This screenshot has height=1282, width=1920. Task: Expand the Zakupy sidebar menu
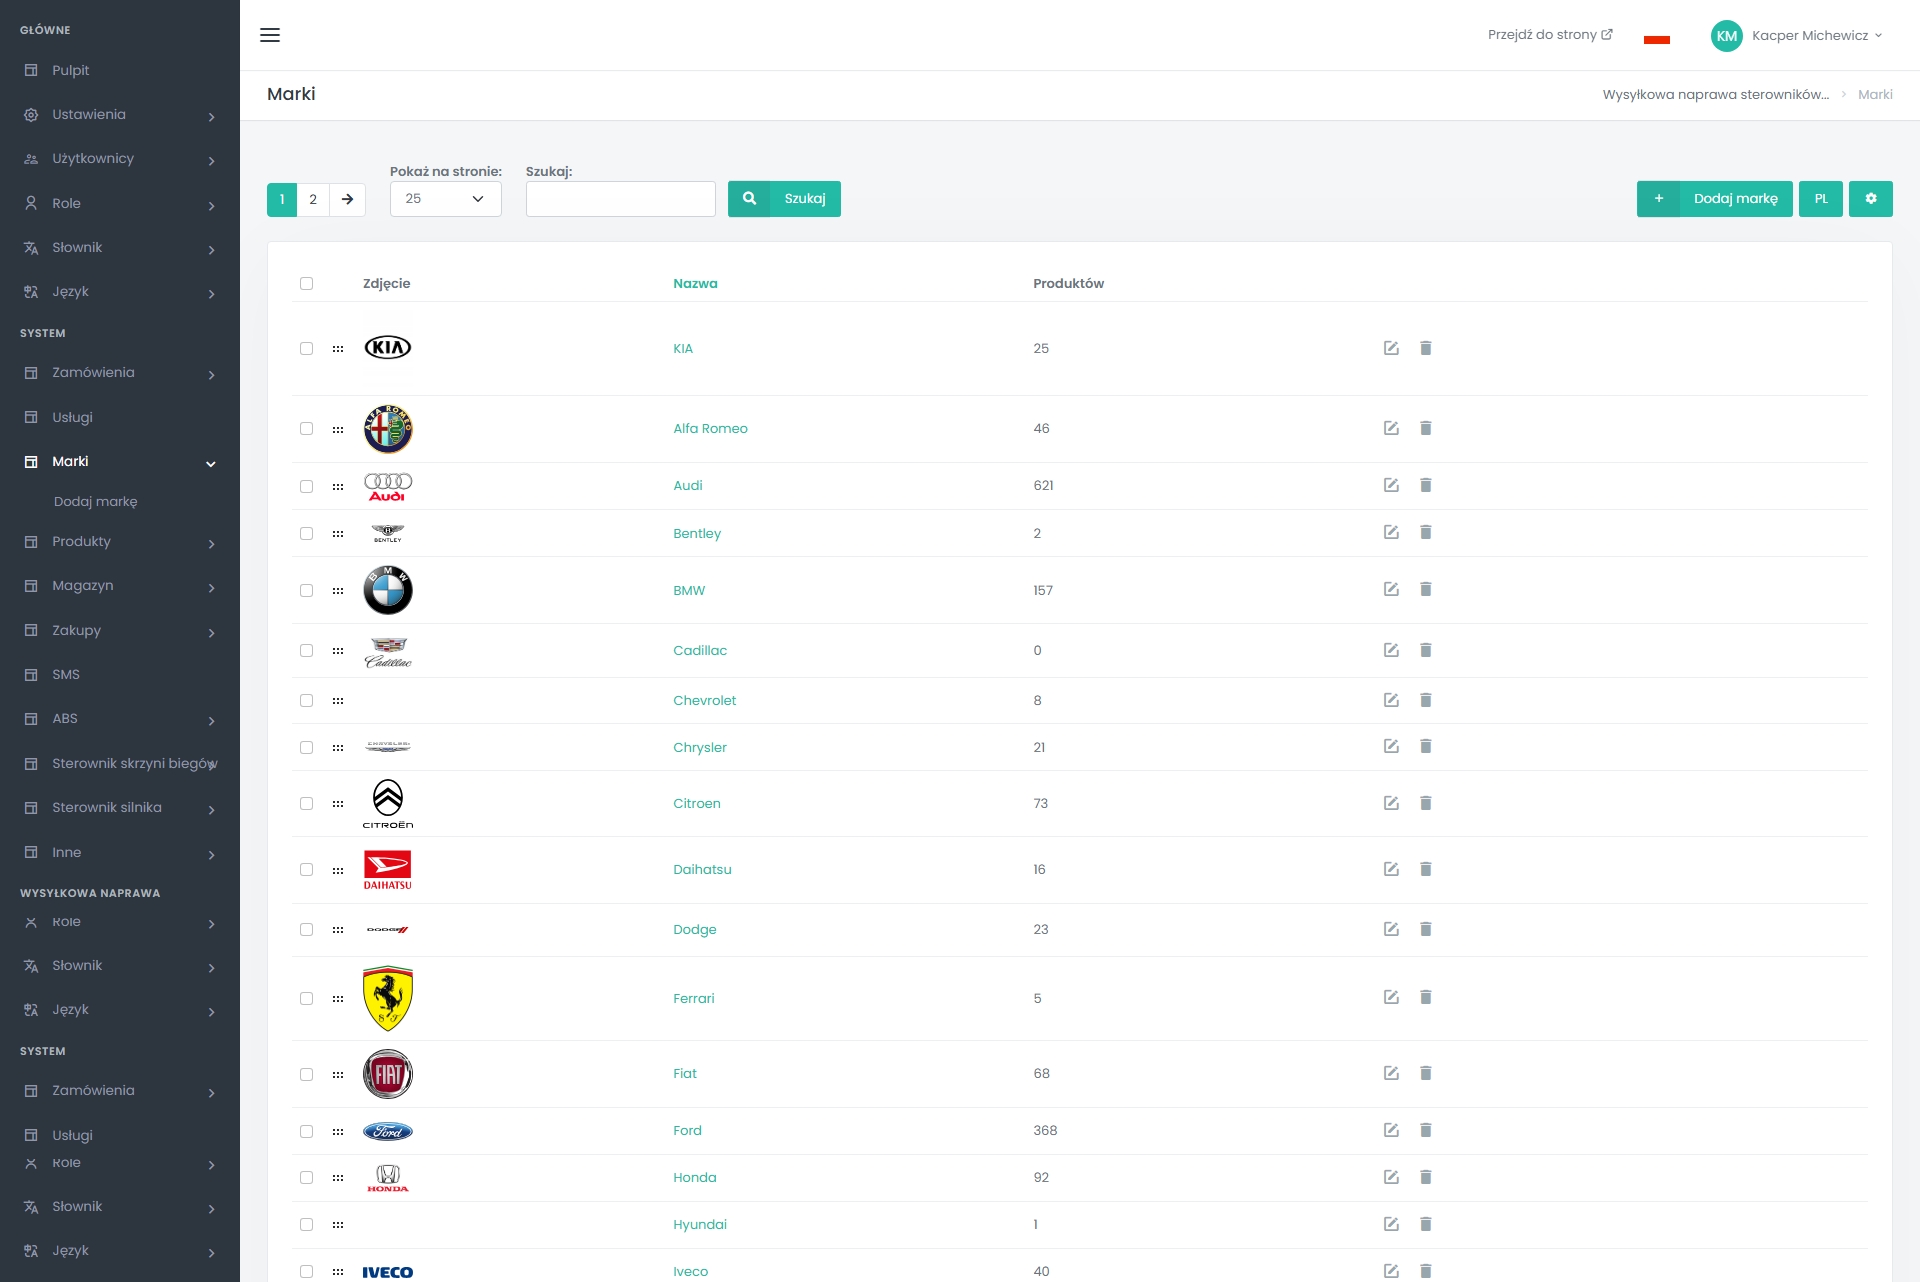(x=120, y=631)
